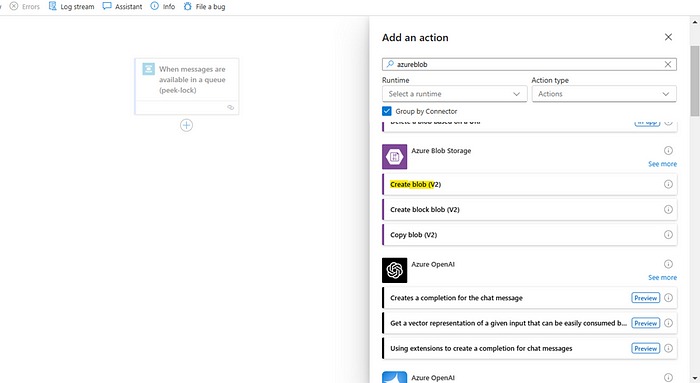Select Using extensions to create completion action
This screenshot has height=383, width=700.
click(529, 348)
